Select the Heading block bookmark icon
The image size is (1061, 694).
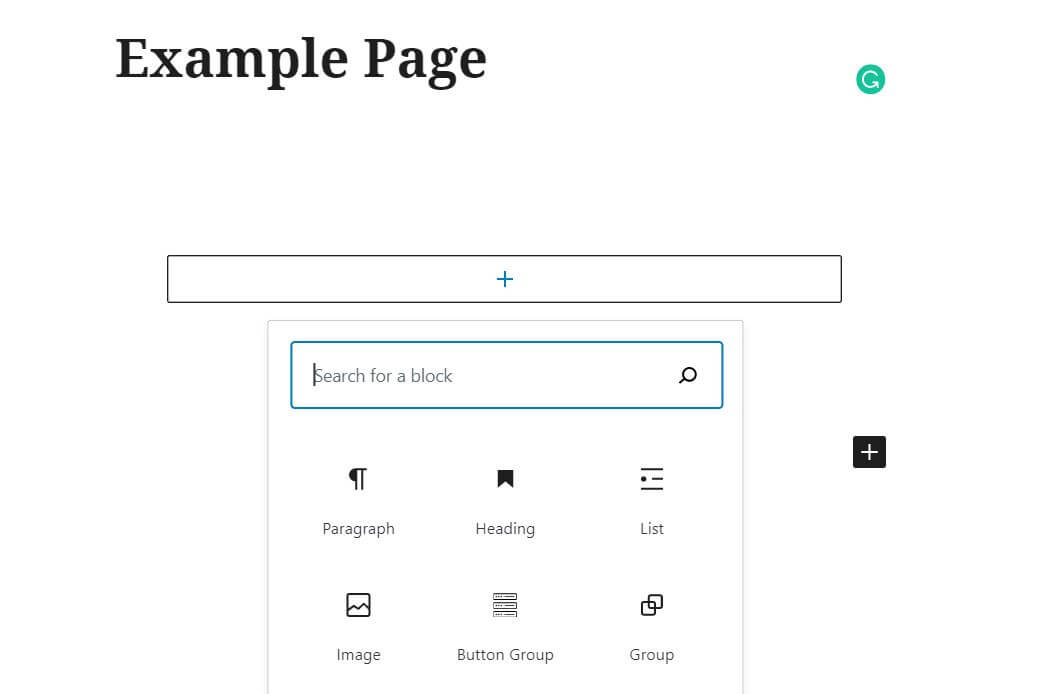[x=505, y=479]
